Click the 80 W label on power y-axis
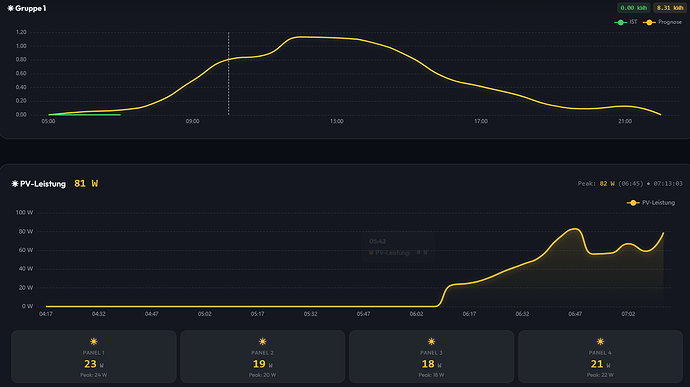The width and height of the screenshot is (690, 387). pos(26,232)
